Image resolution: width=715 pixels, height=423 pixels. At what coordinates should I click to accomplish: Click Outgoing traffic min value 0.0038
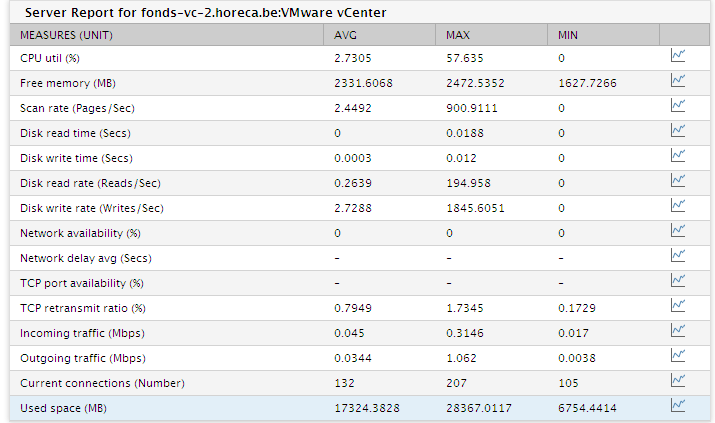click(x=577, y=358)
